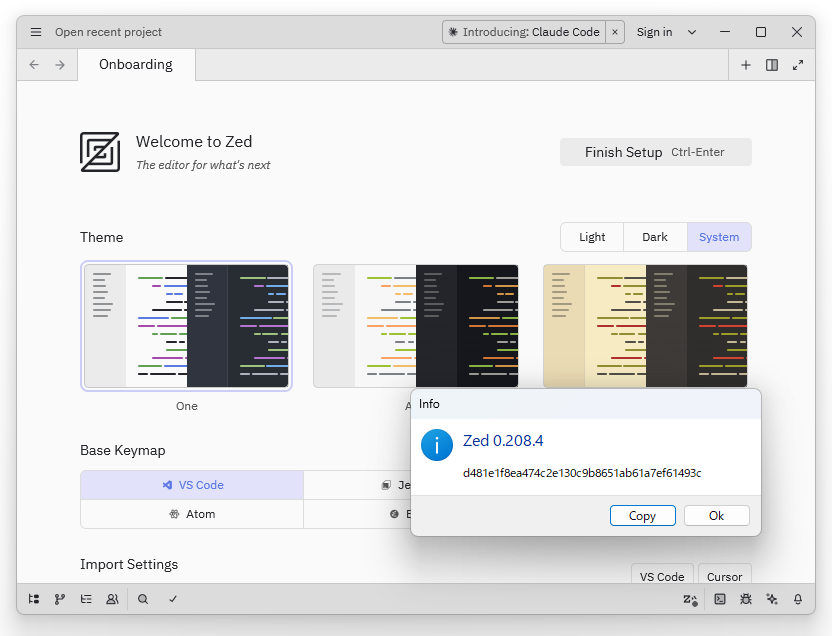
Task: Open the Notifications bell icon
Action: pos(797,598)
